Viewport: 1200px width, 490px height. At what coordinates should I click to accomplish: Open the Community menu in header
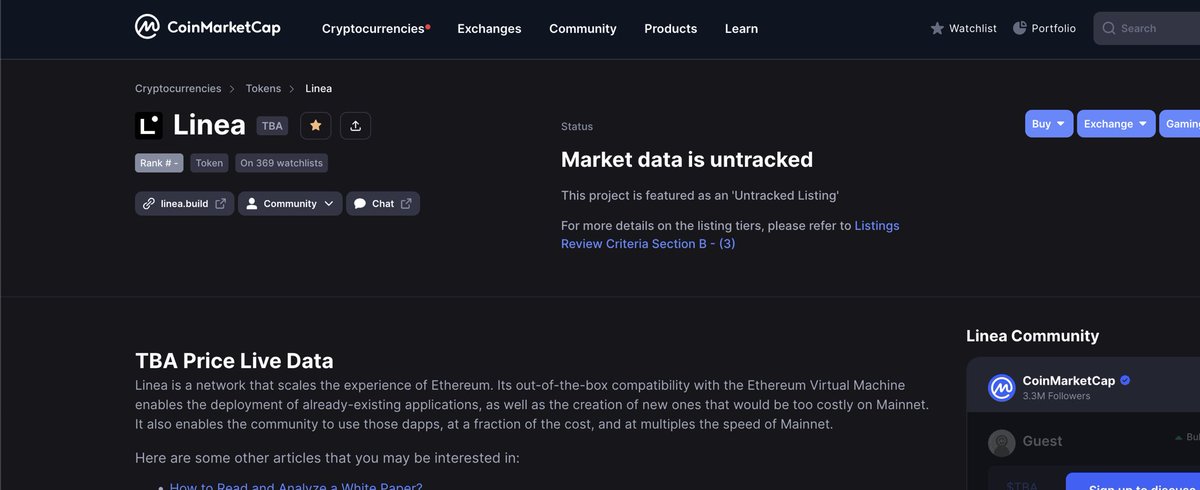click(583, 29)
